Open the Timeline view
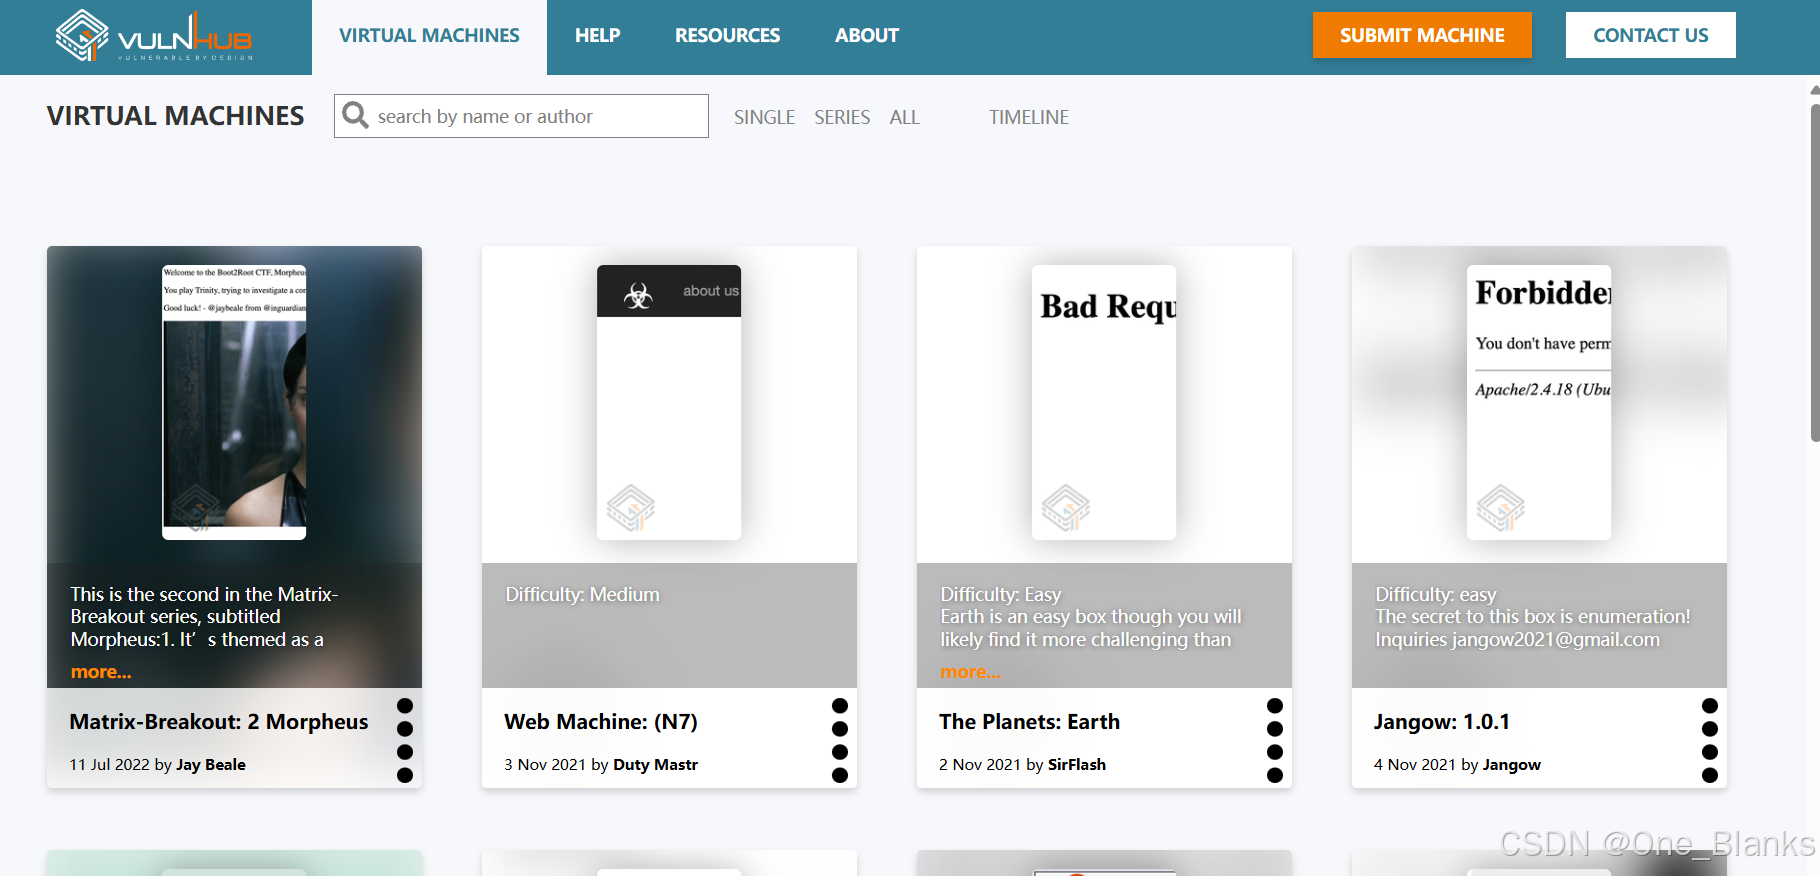Image resolution: width=1820 pixels, height=876 pixels. 1029,117
